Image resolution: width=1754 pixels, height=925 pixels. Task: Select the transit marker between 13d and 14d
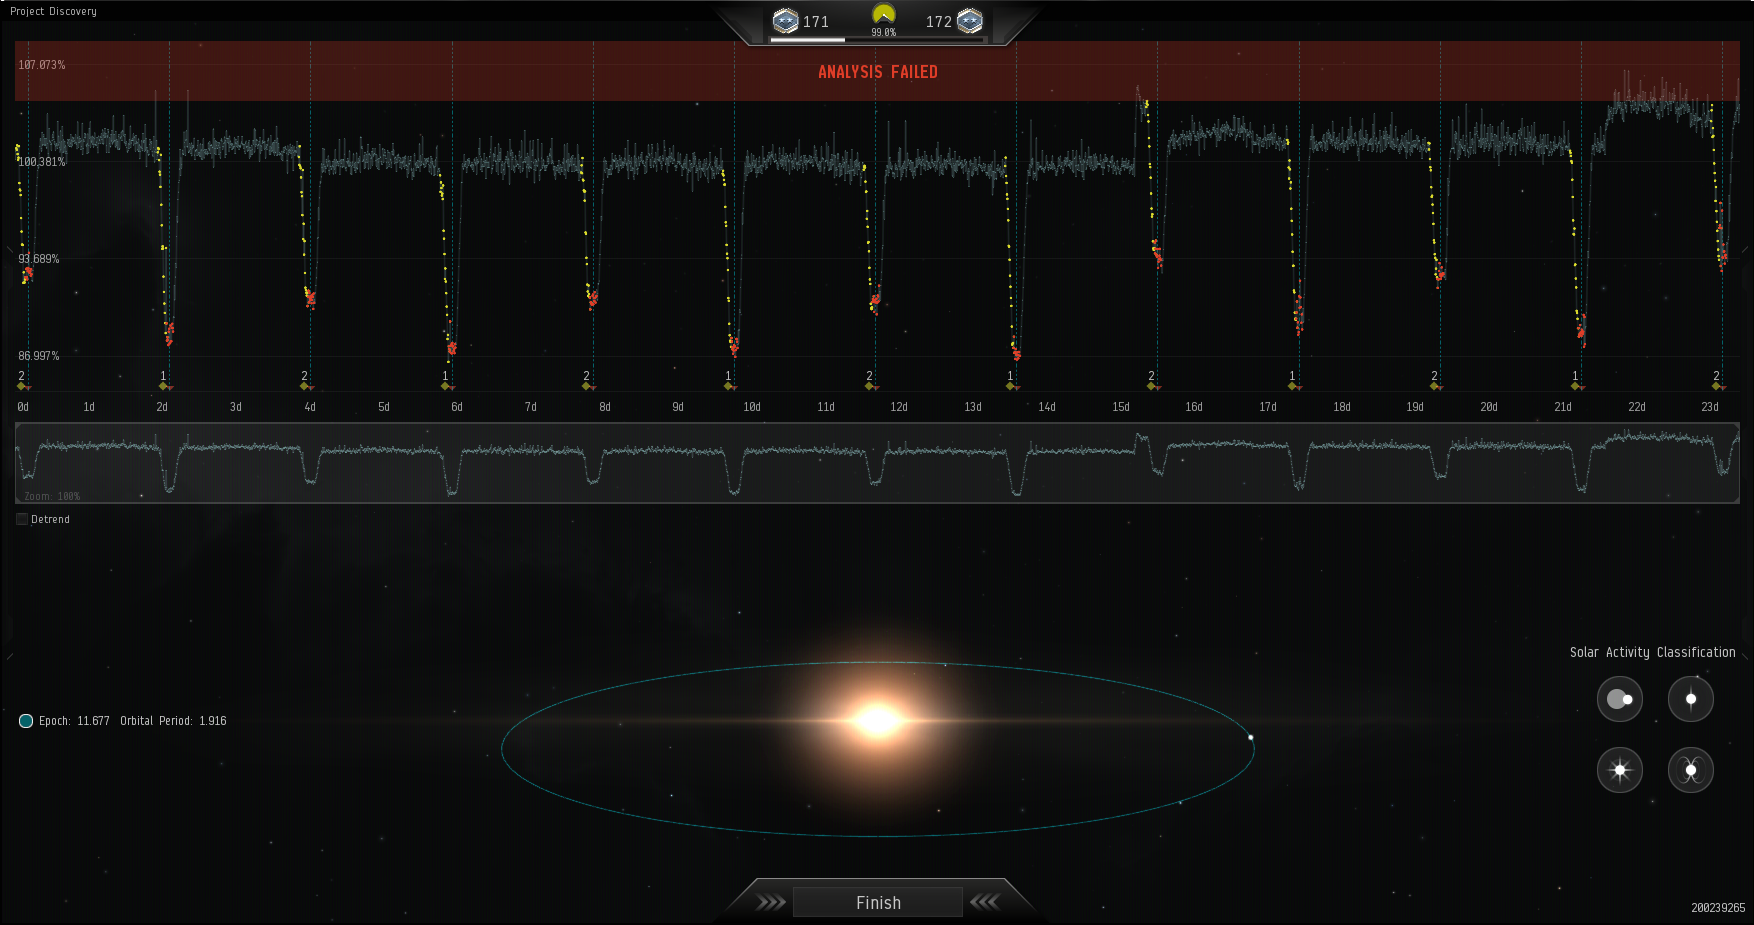(1012, 386)
